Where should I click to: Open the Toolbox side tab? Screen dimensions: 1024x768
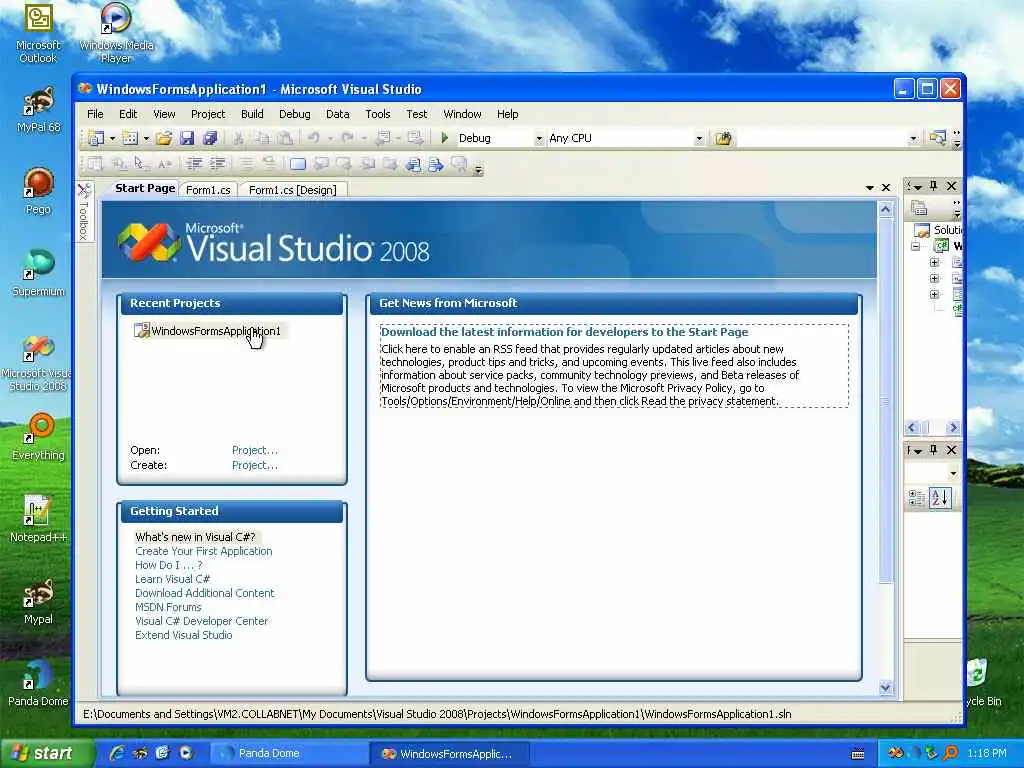pos(84,213)
